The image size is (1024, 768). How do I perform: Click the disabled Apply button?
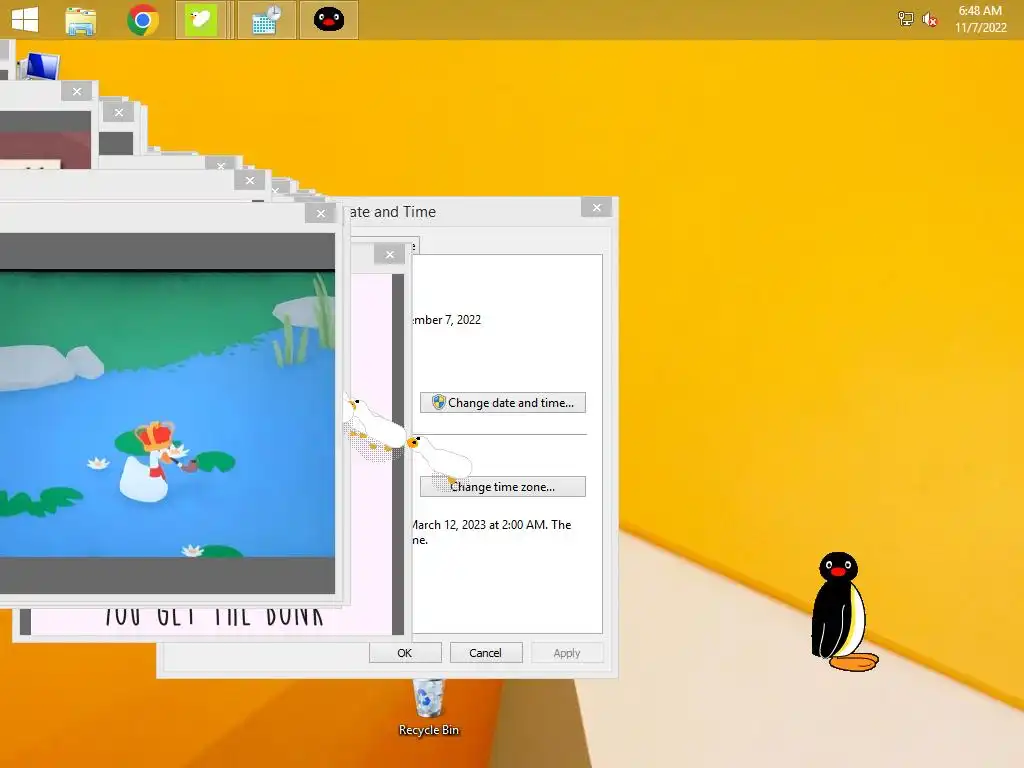point(567,652)
